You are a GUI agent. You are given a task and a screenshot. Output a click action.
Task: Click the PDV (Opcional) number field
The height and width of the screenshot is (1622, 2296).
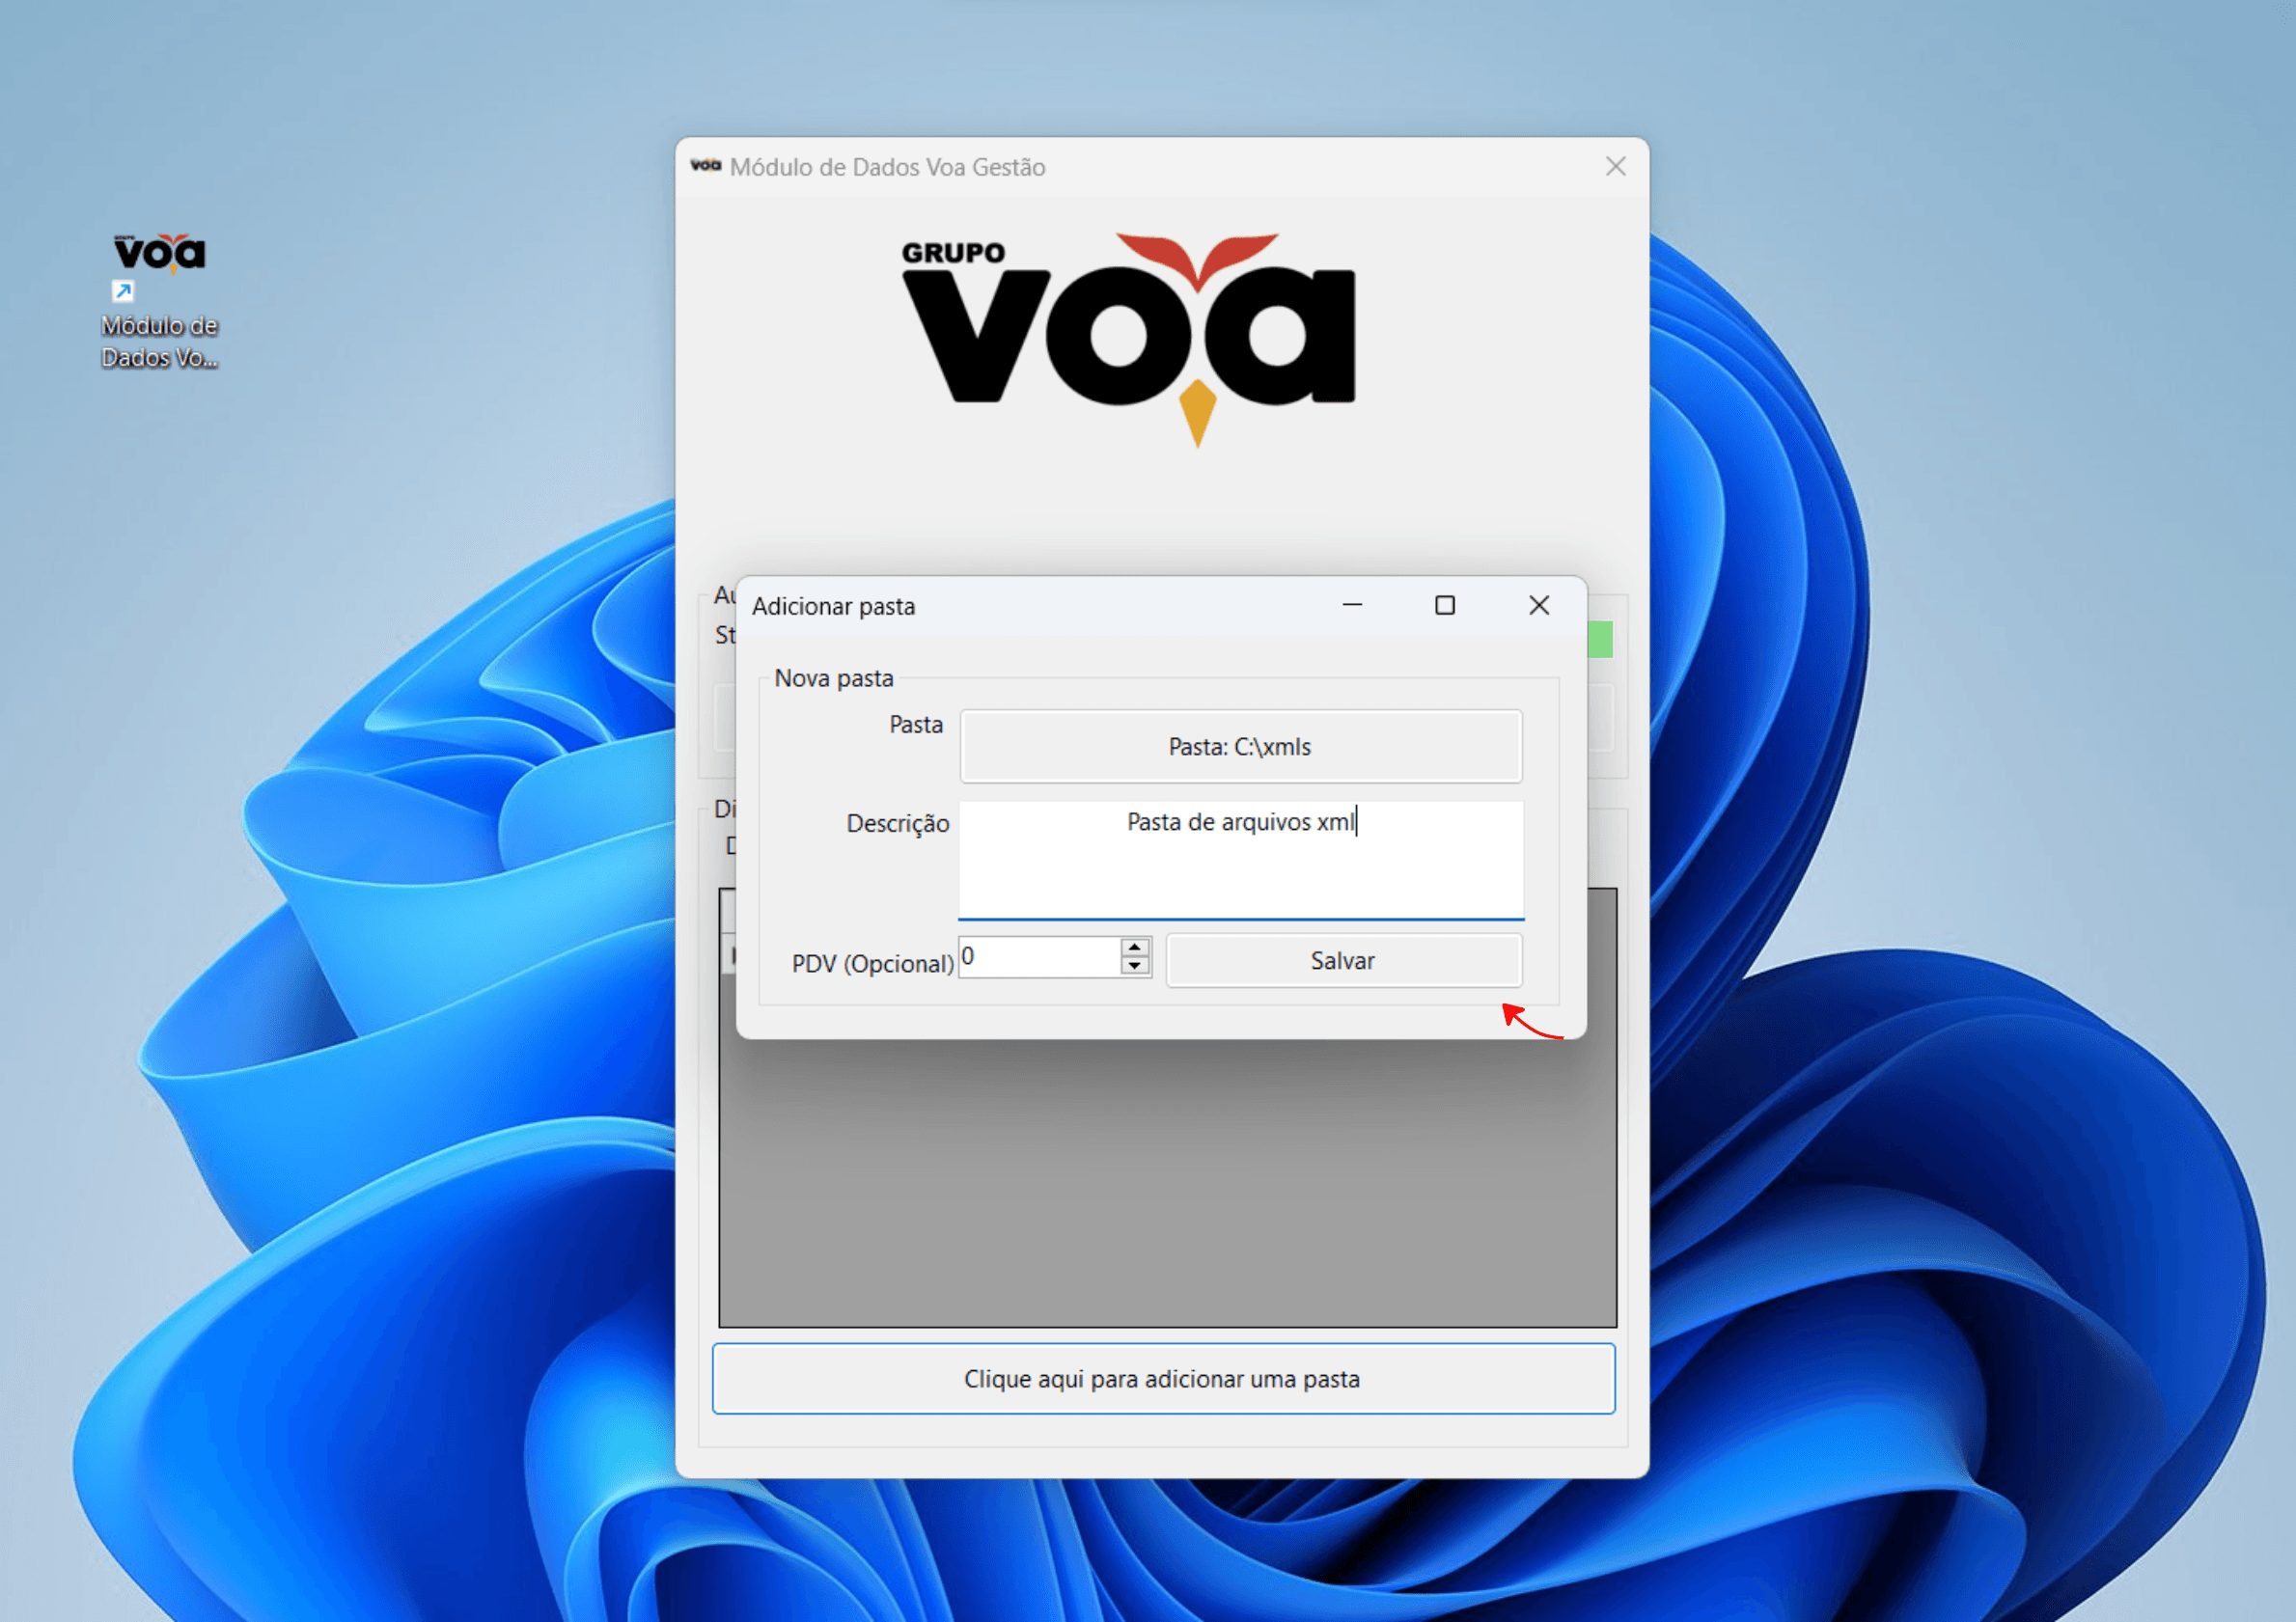click(x=1038, y=957)
